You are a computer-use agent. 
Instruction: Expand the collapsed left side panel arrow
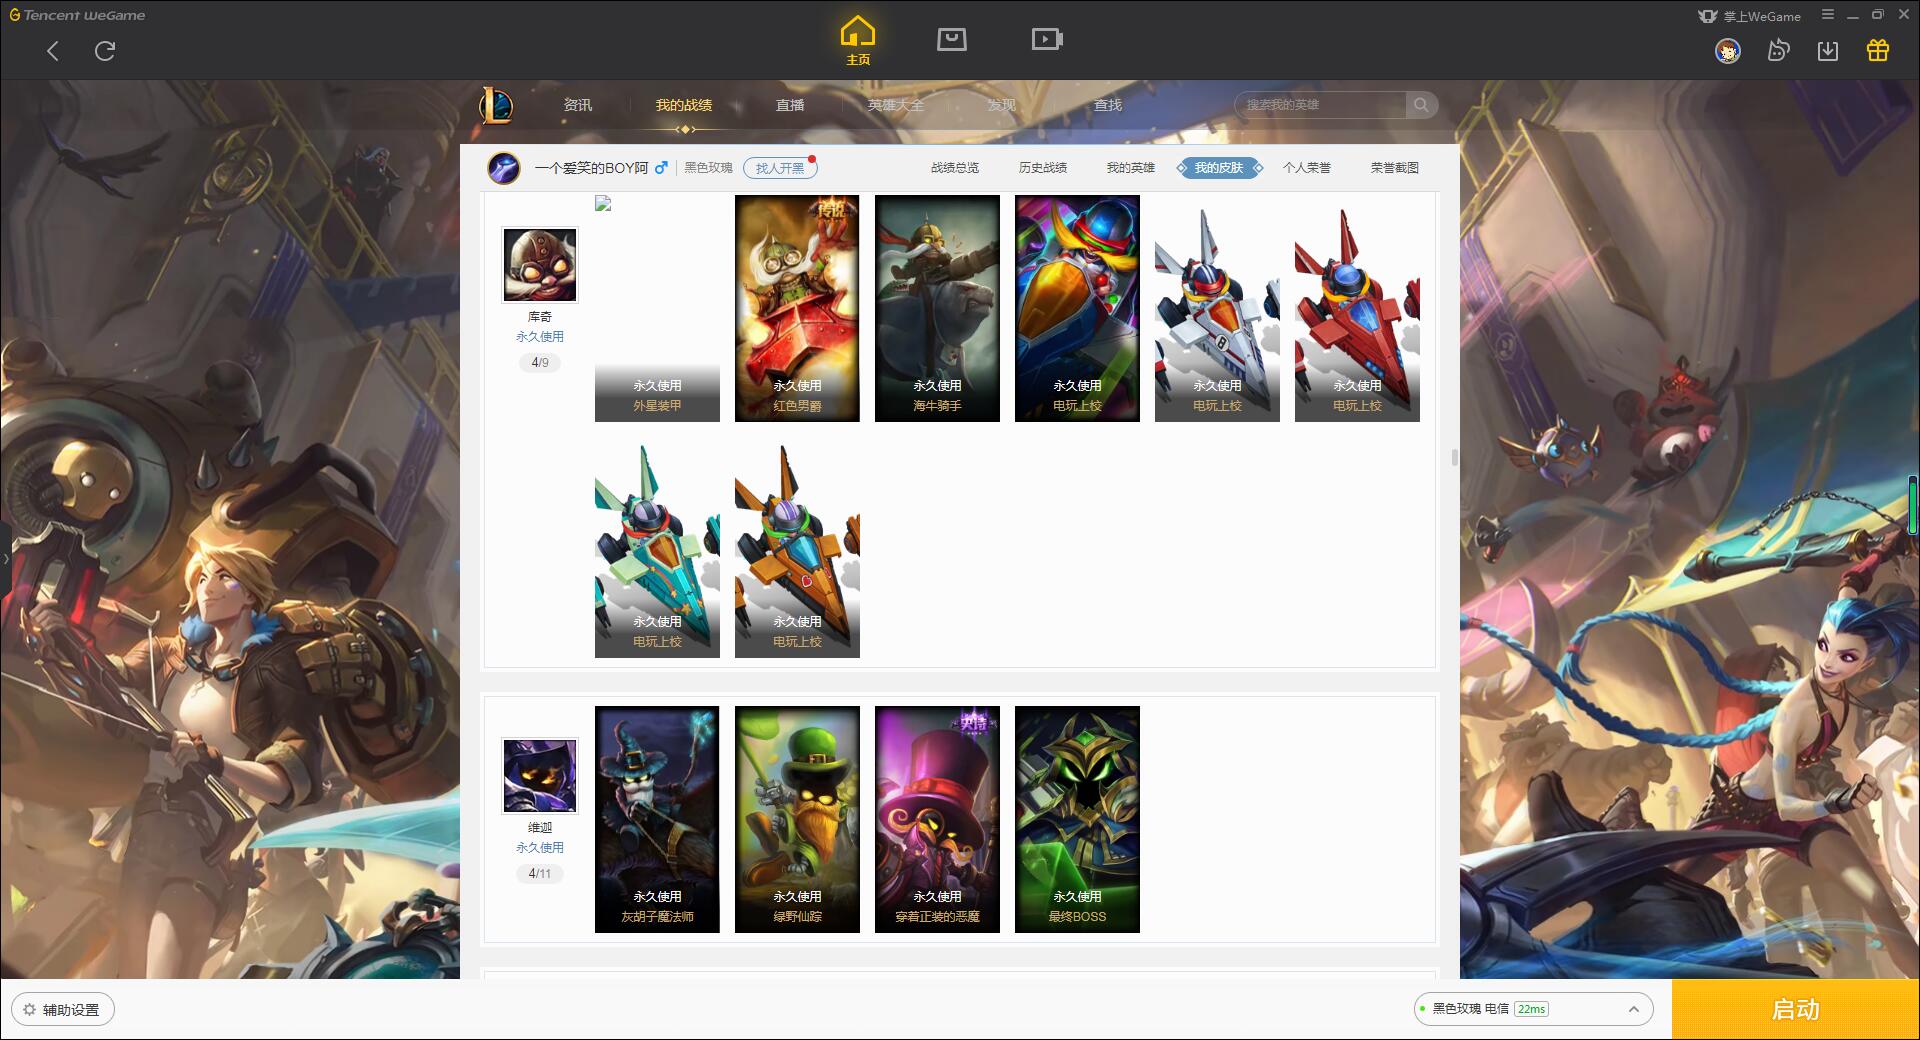(5, 558)
